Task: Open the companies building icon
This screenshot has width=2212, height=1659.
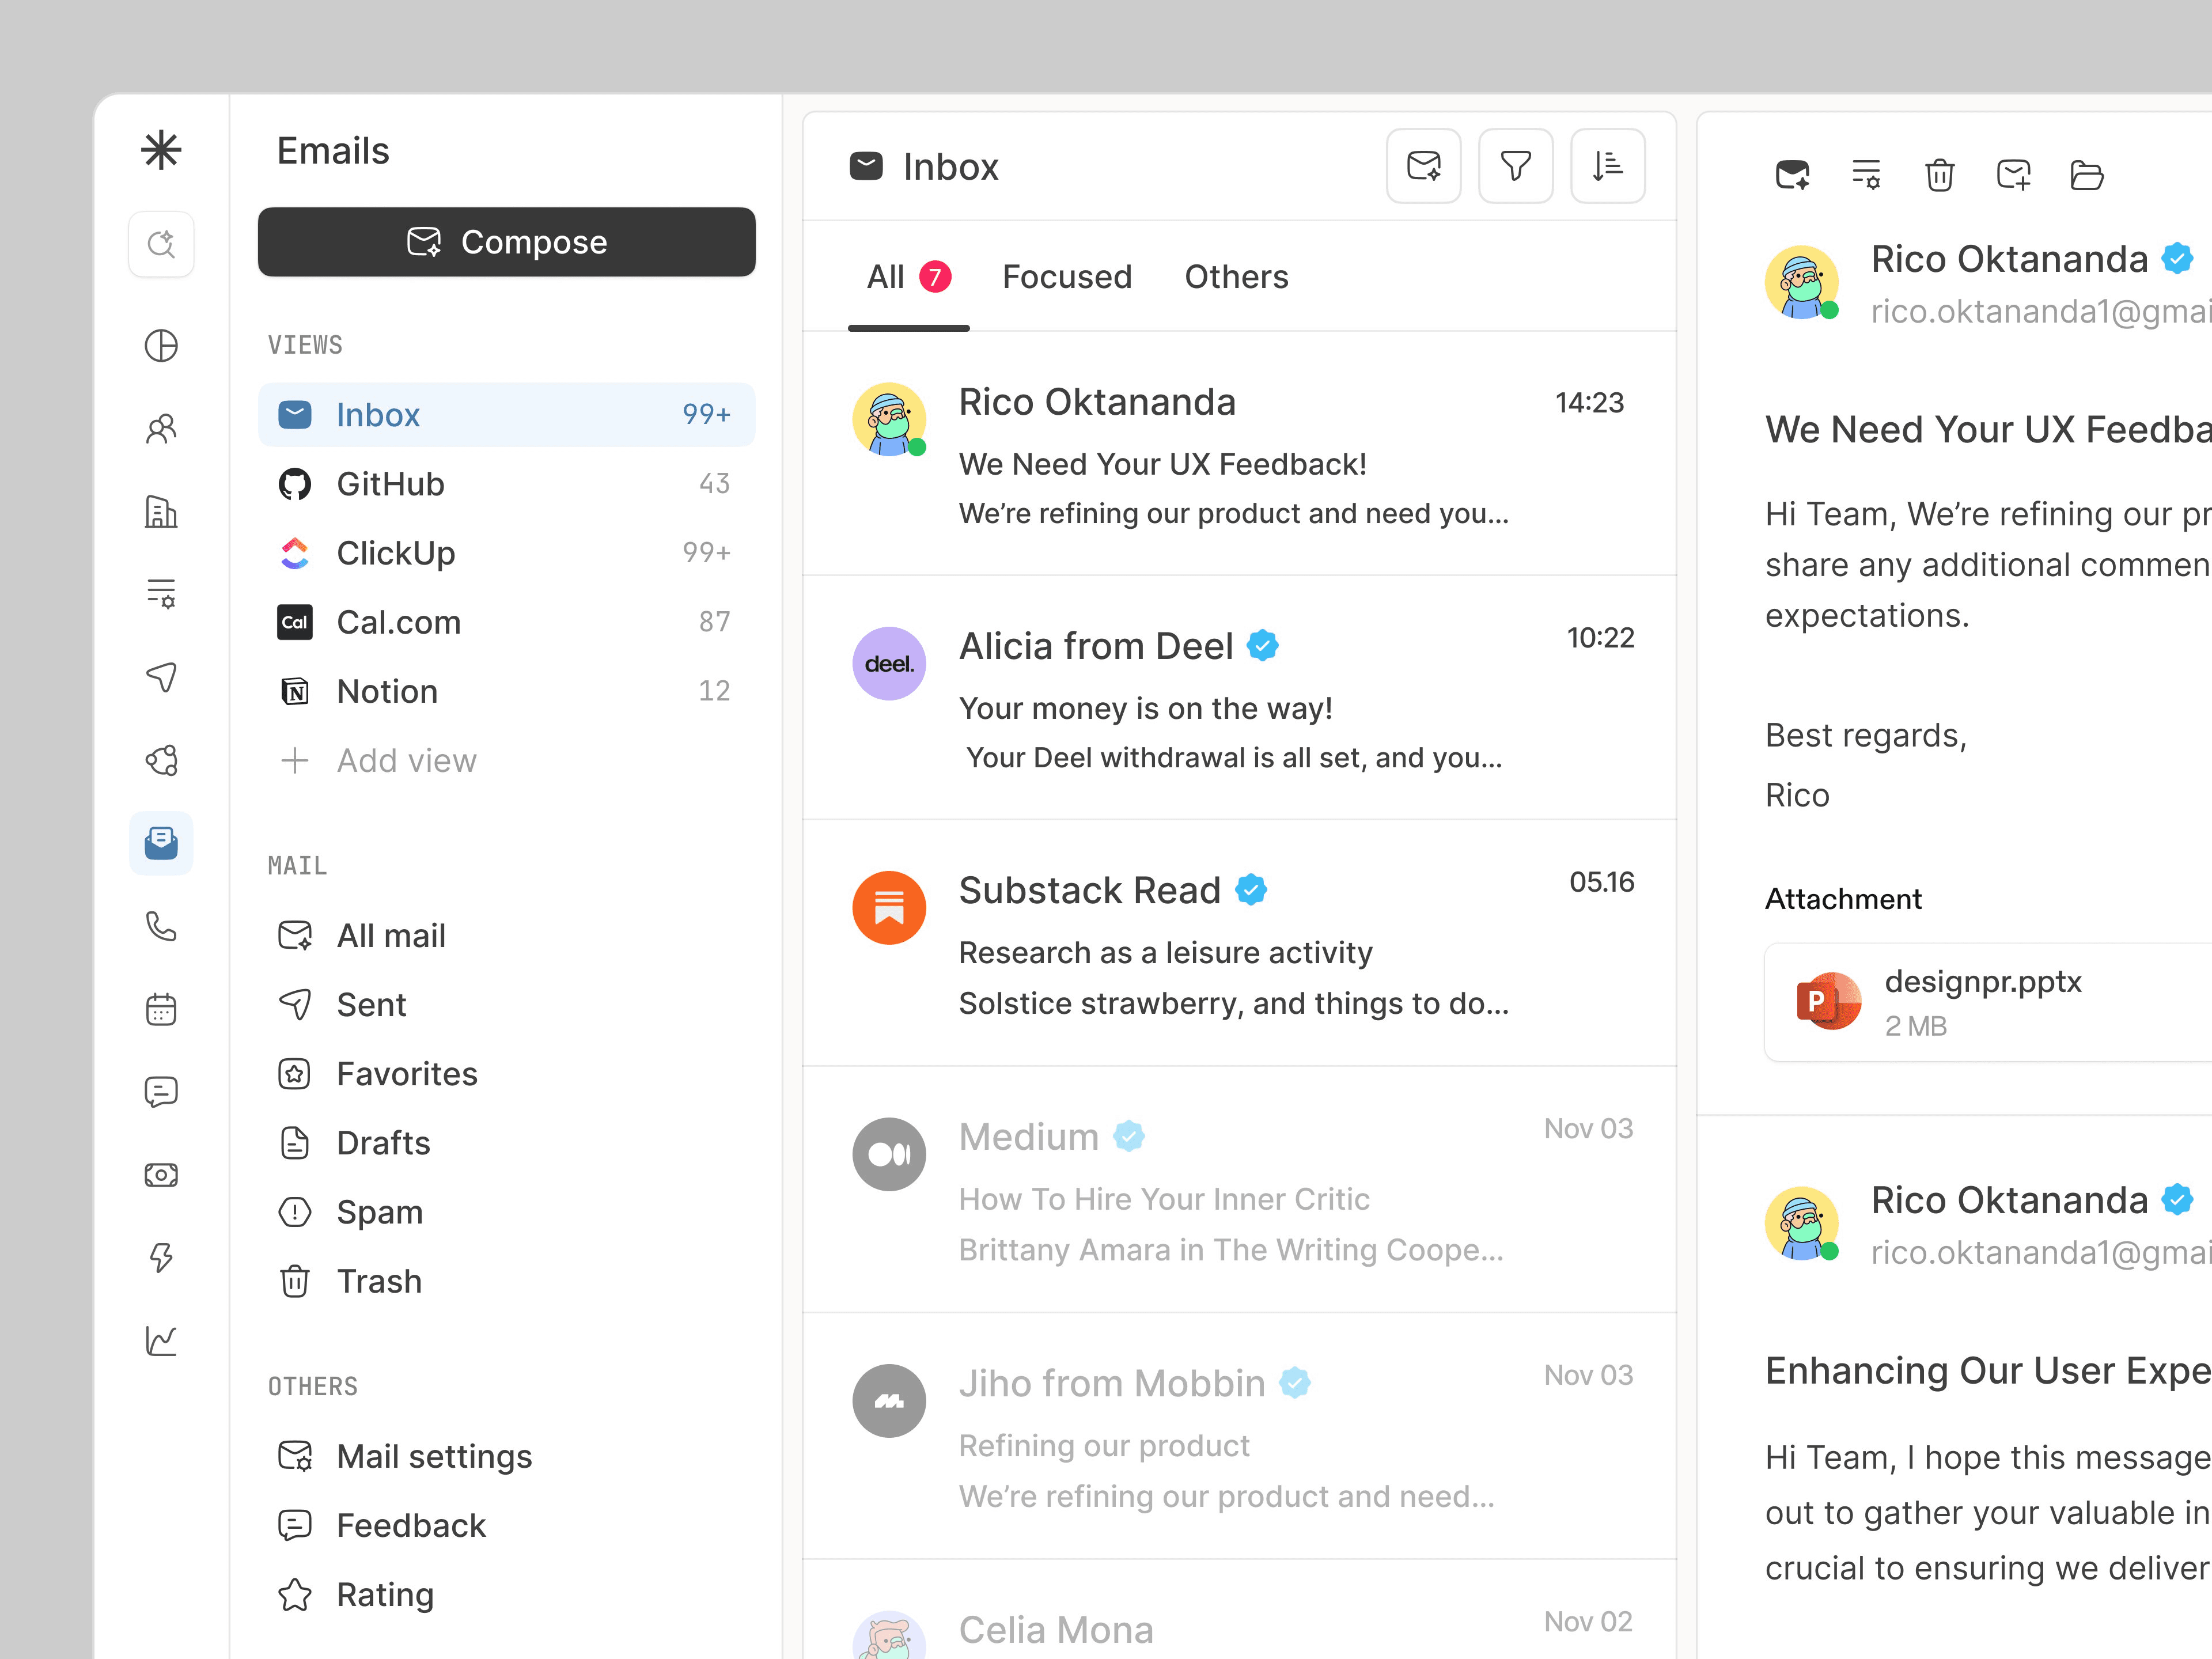Action: (x=161, y=512)
